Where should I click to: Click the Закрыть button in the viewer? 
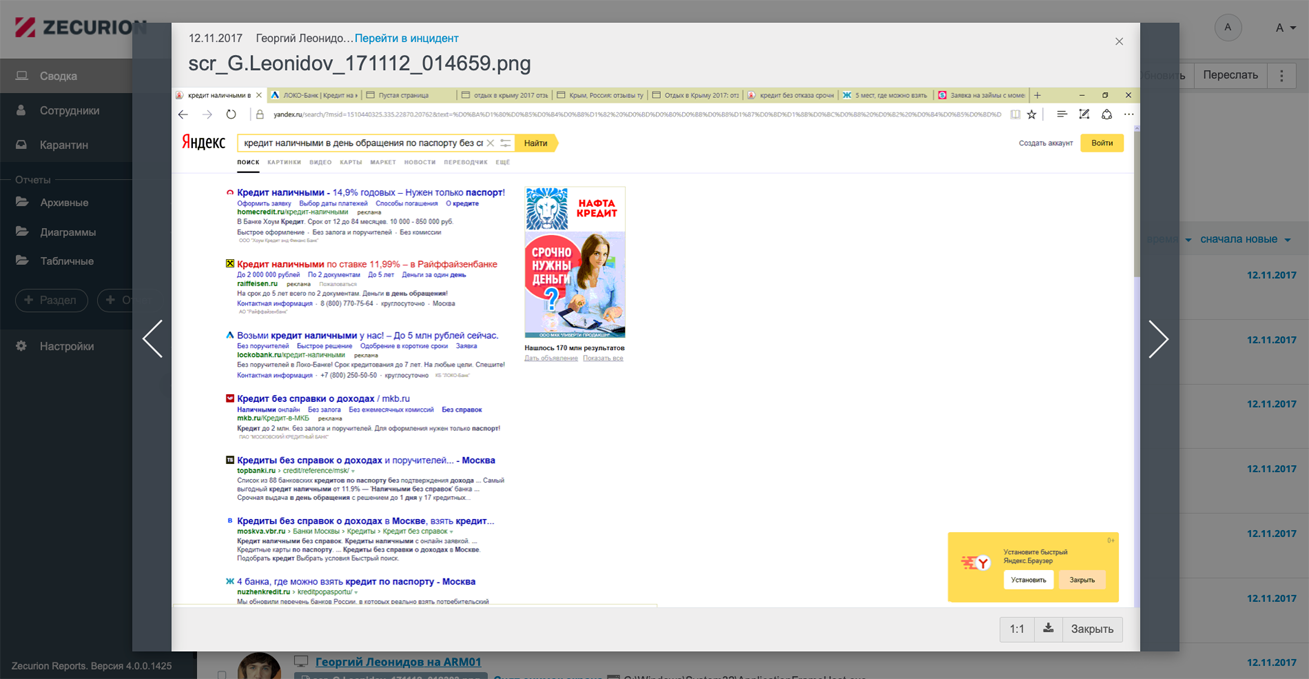tap(1092, 629)
